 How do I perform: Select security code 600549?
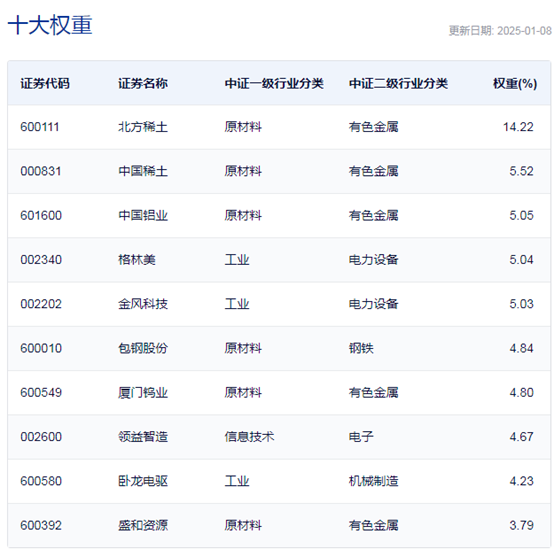pos(41,393)
